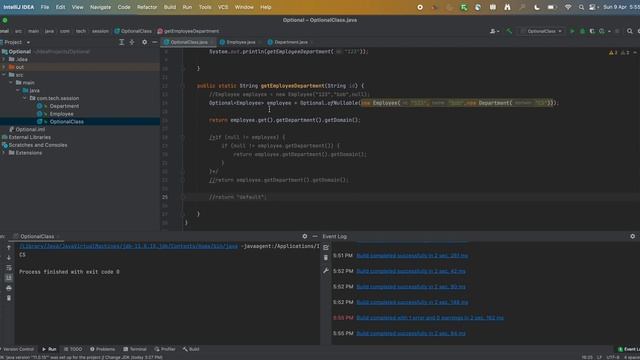This screenshot has width=640, height=360.
Task: Open Event Log settings wrench icon
Action: click(326, 271)
